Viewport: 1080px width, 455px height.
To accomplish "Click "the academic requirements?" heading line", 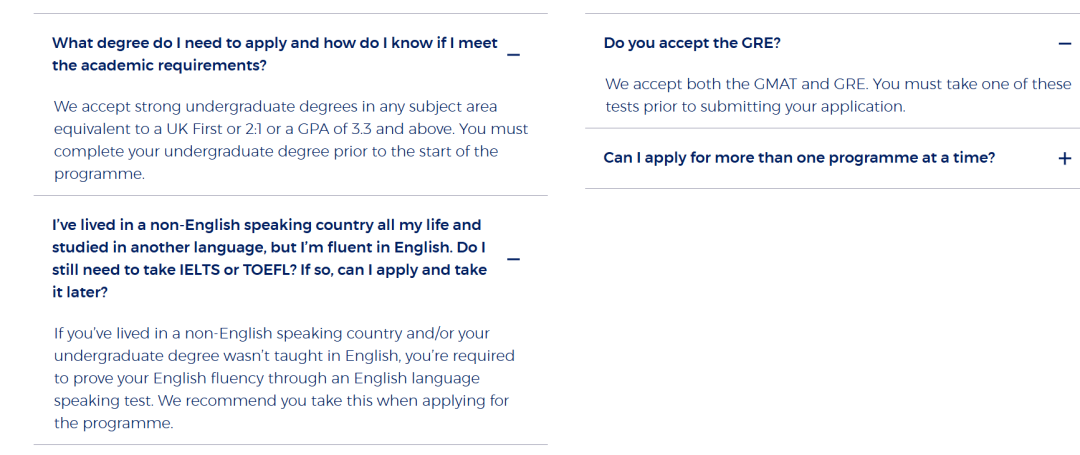I will point(159,65).
